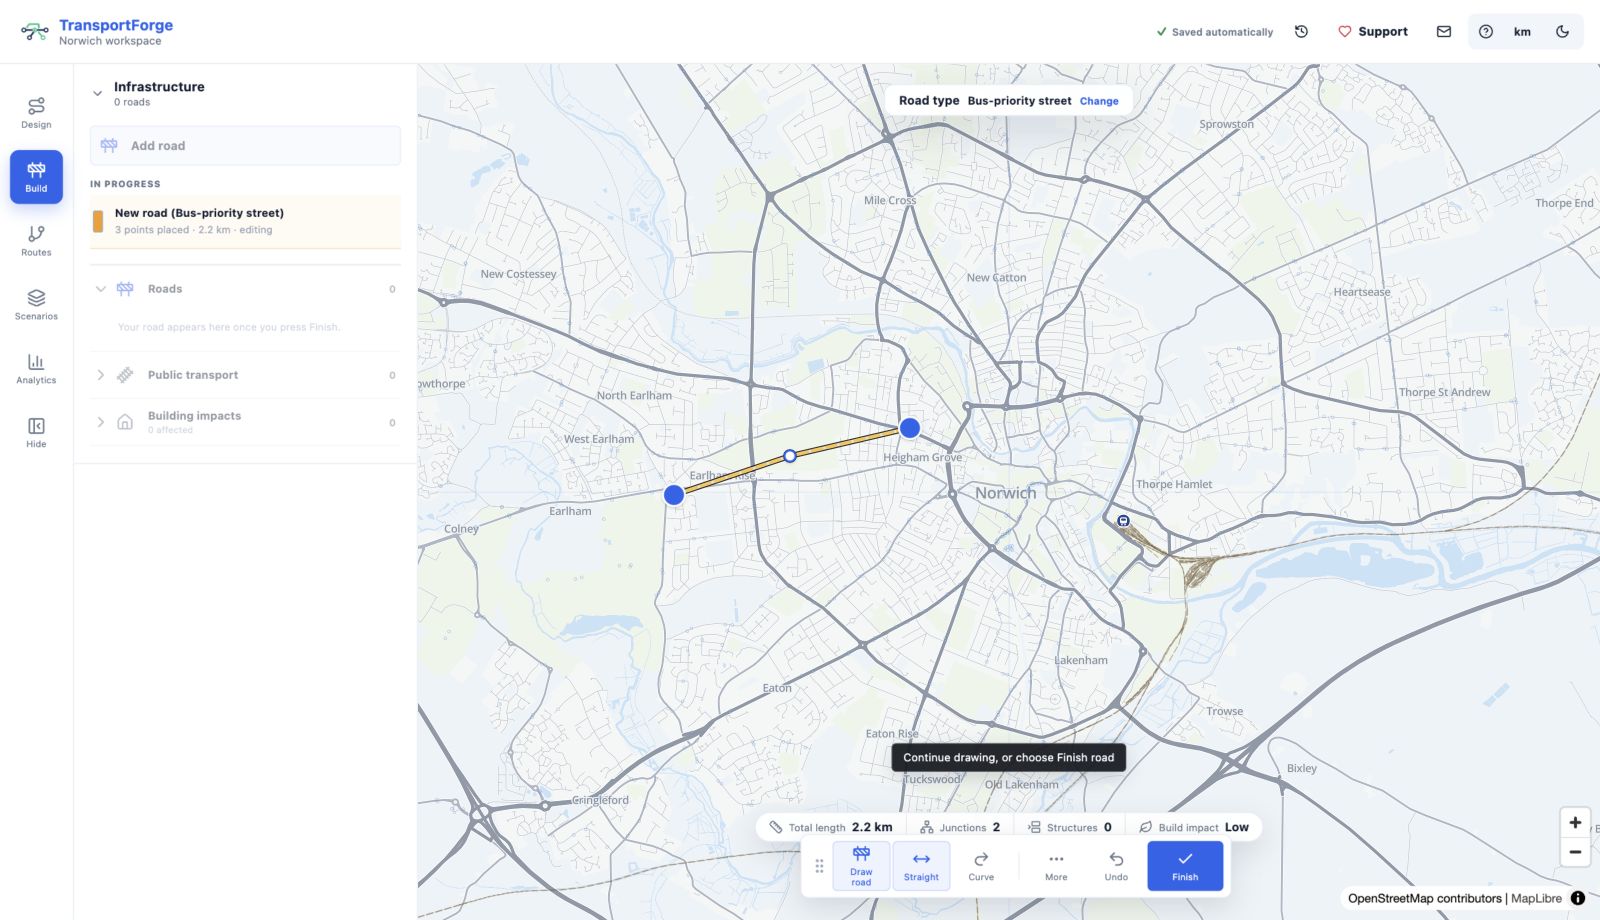The height and width of the screenshot is (920, 1600).
Task: Open map attribution info icon
Action: click(x=1578, y=898)
